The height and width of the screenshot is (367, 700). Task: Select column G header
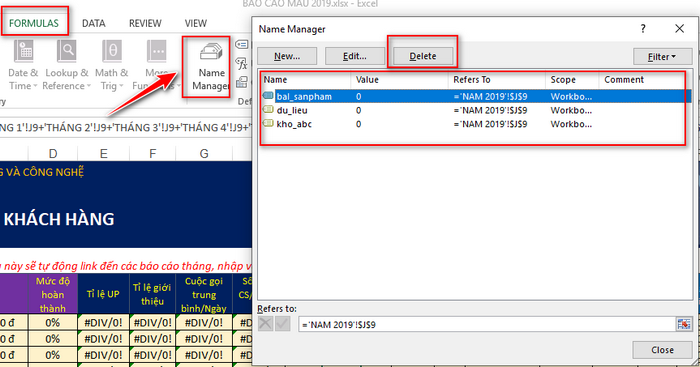pos(204,154)
